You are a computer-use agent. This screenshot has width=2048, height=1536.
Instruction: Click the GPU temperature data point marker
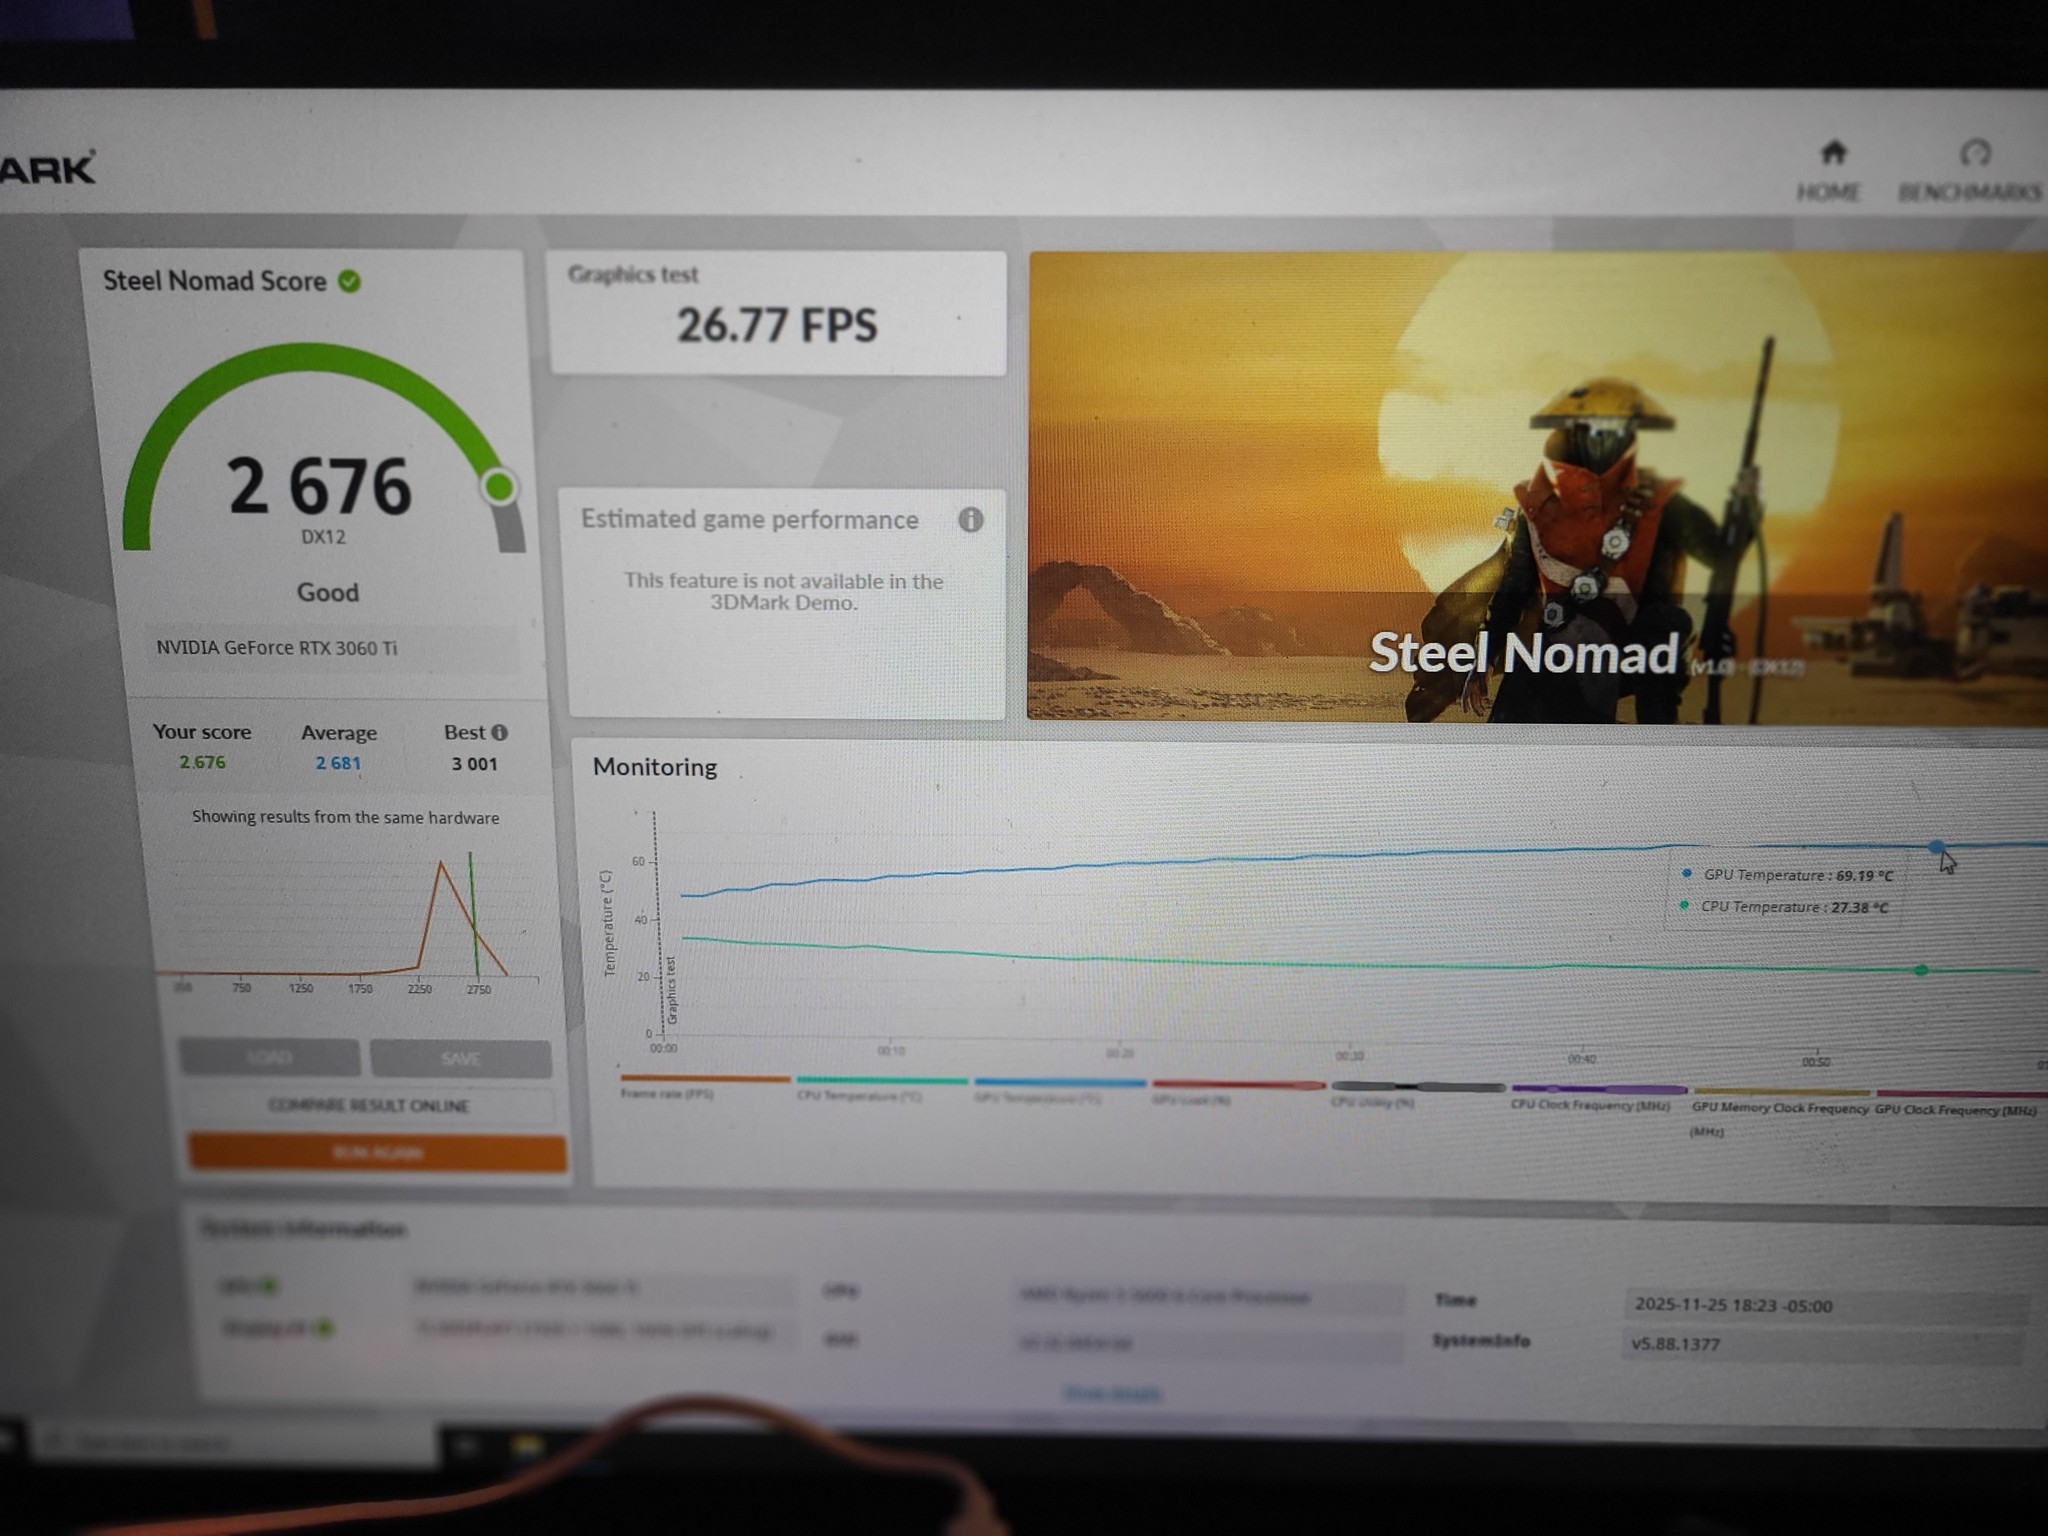(x=1936, y=847)
